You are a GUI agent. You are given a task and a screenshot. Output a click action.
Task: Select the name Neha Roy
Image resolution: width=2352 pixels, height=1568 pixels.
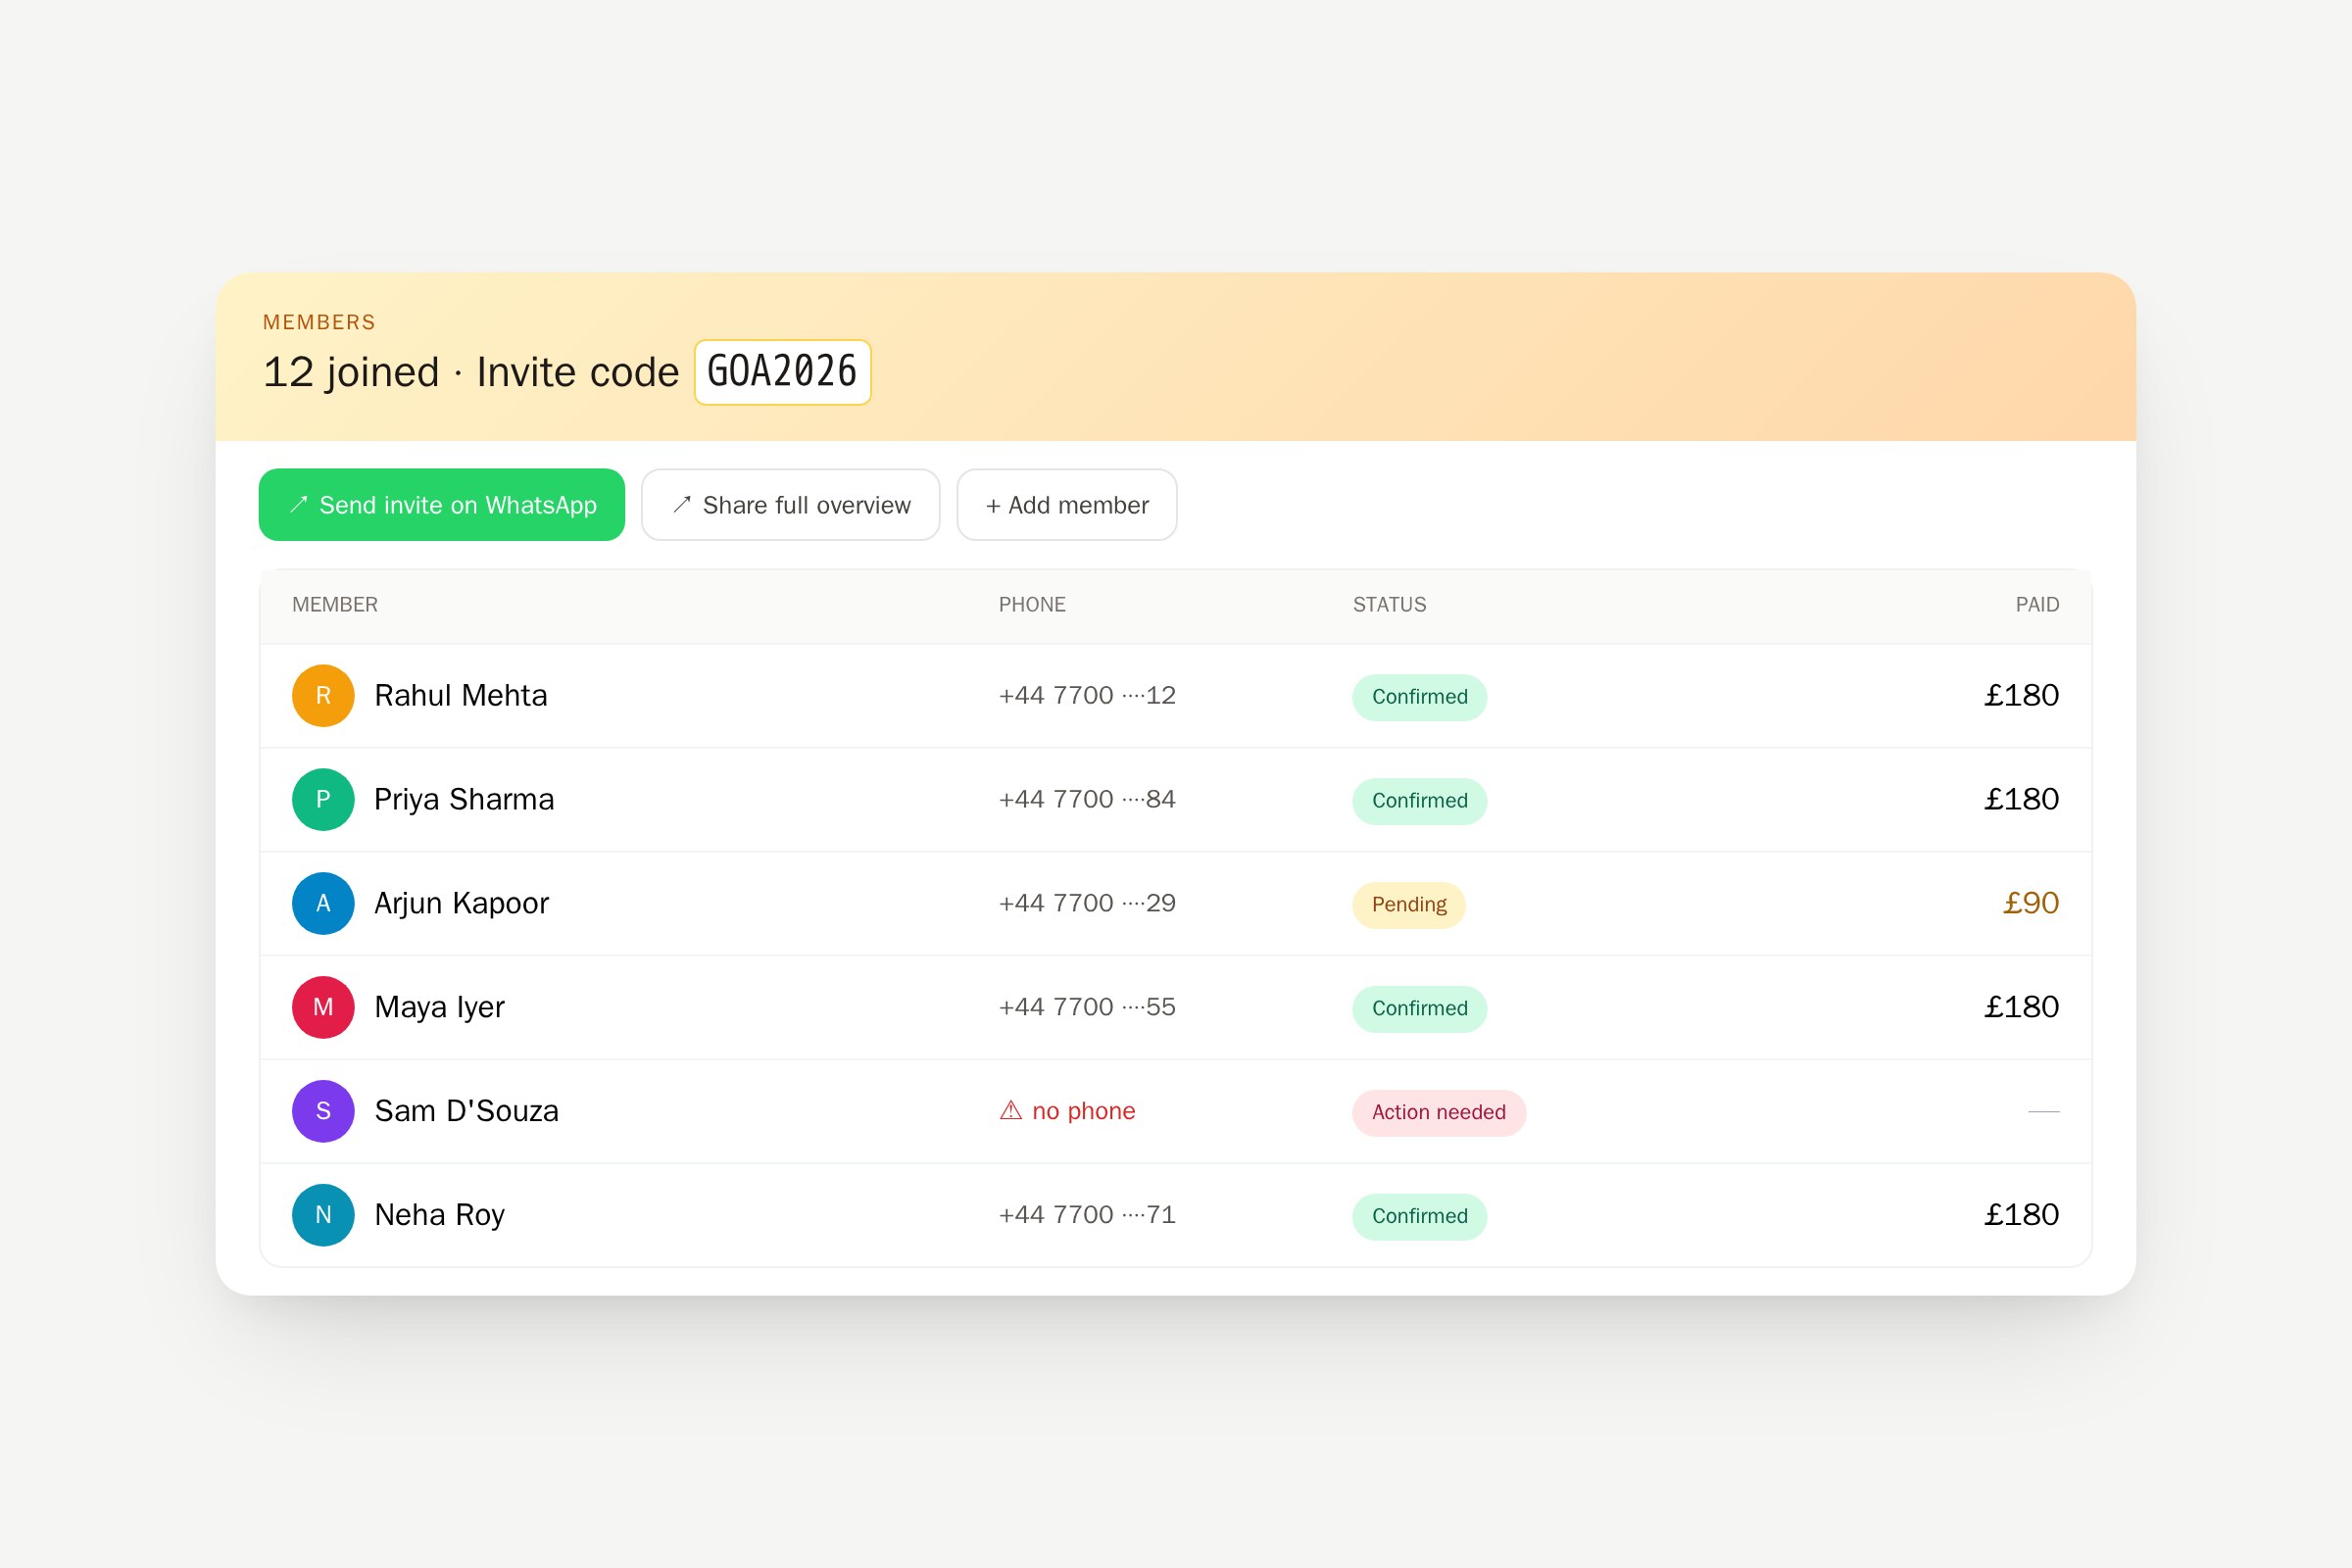click(439, 1216)
